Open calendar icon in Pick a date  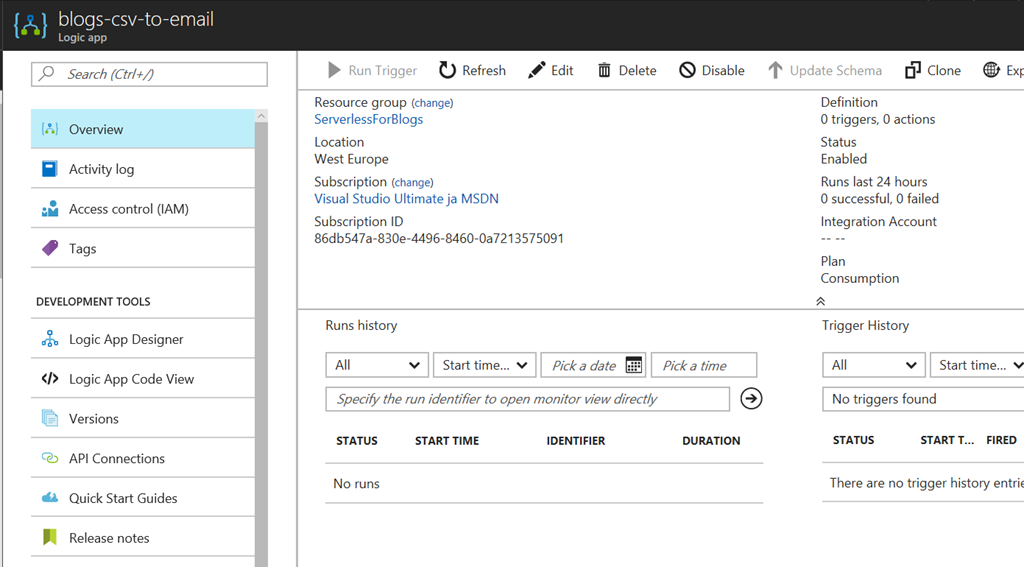pyautogui.click(x=633, y=365)
